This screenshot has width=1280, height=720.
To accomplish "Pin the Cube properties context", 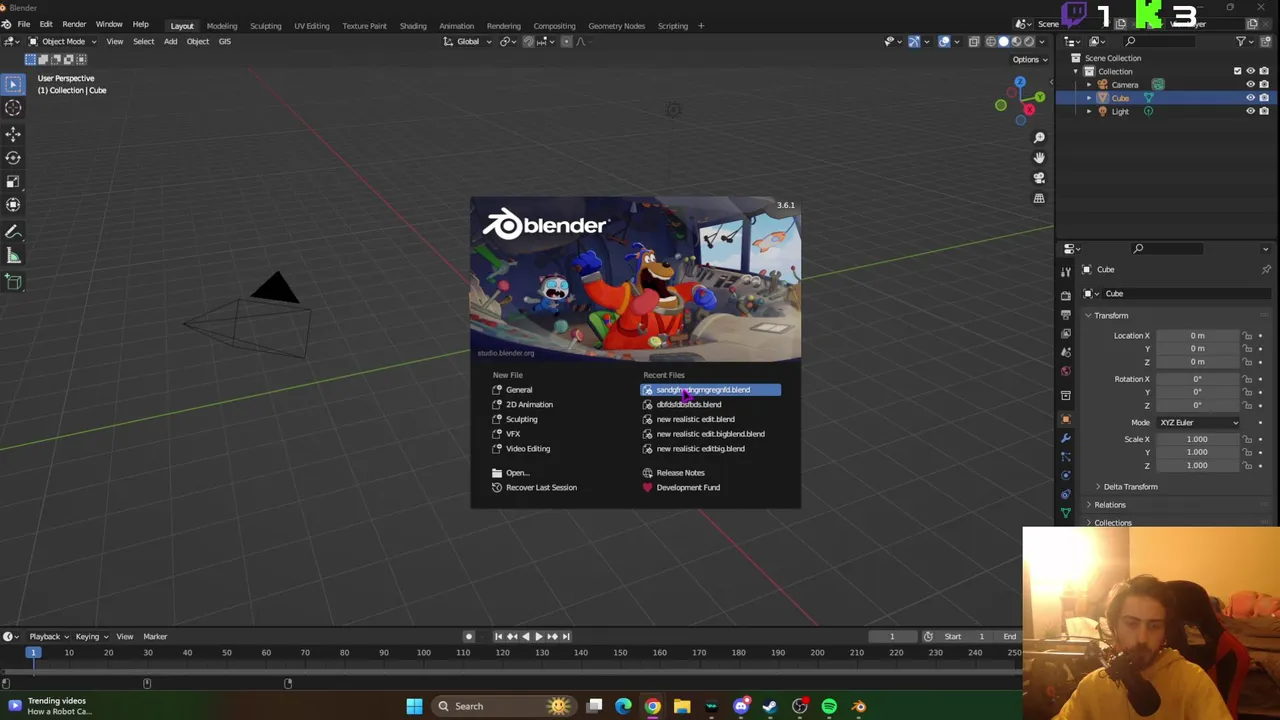I will click(1266, 269).
